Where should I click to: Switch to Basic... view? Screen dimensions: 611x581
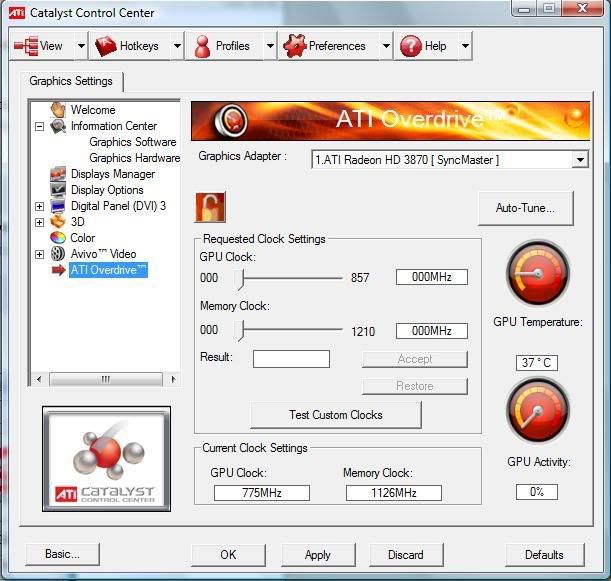click(x=62, y=554)
